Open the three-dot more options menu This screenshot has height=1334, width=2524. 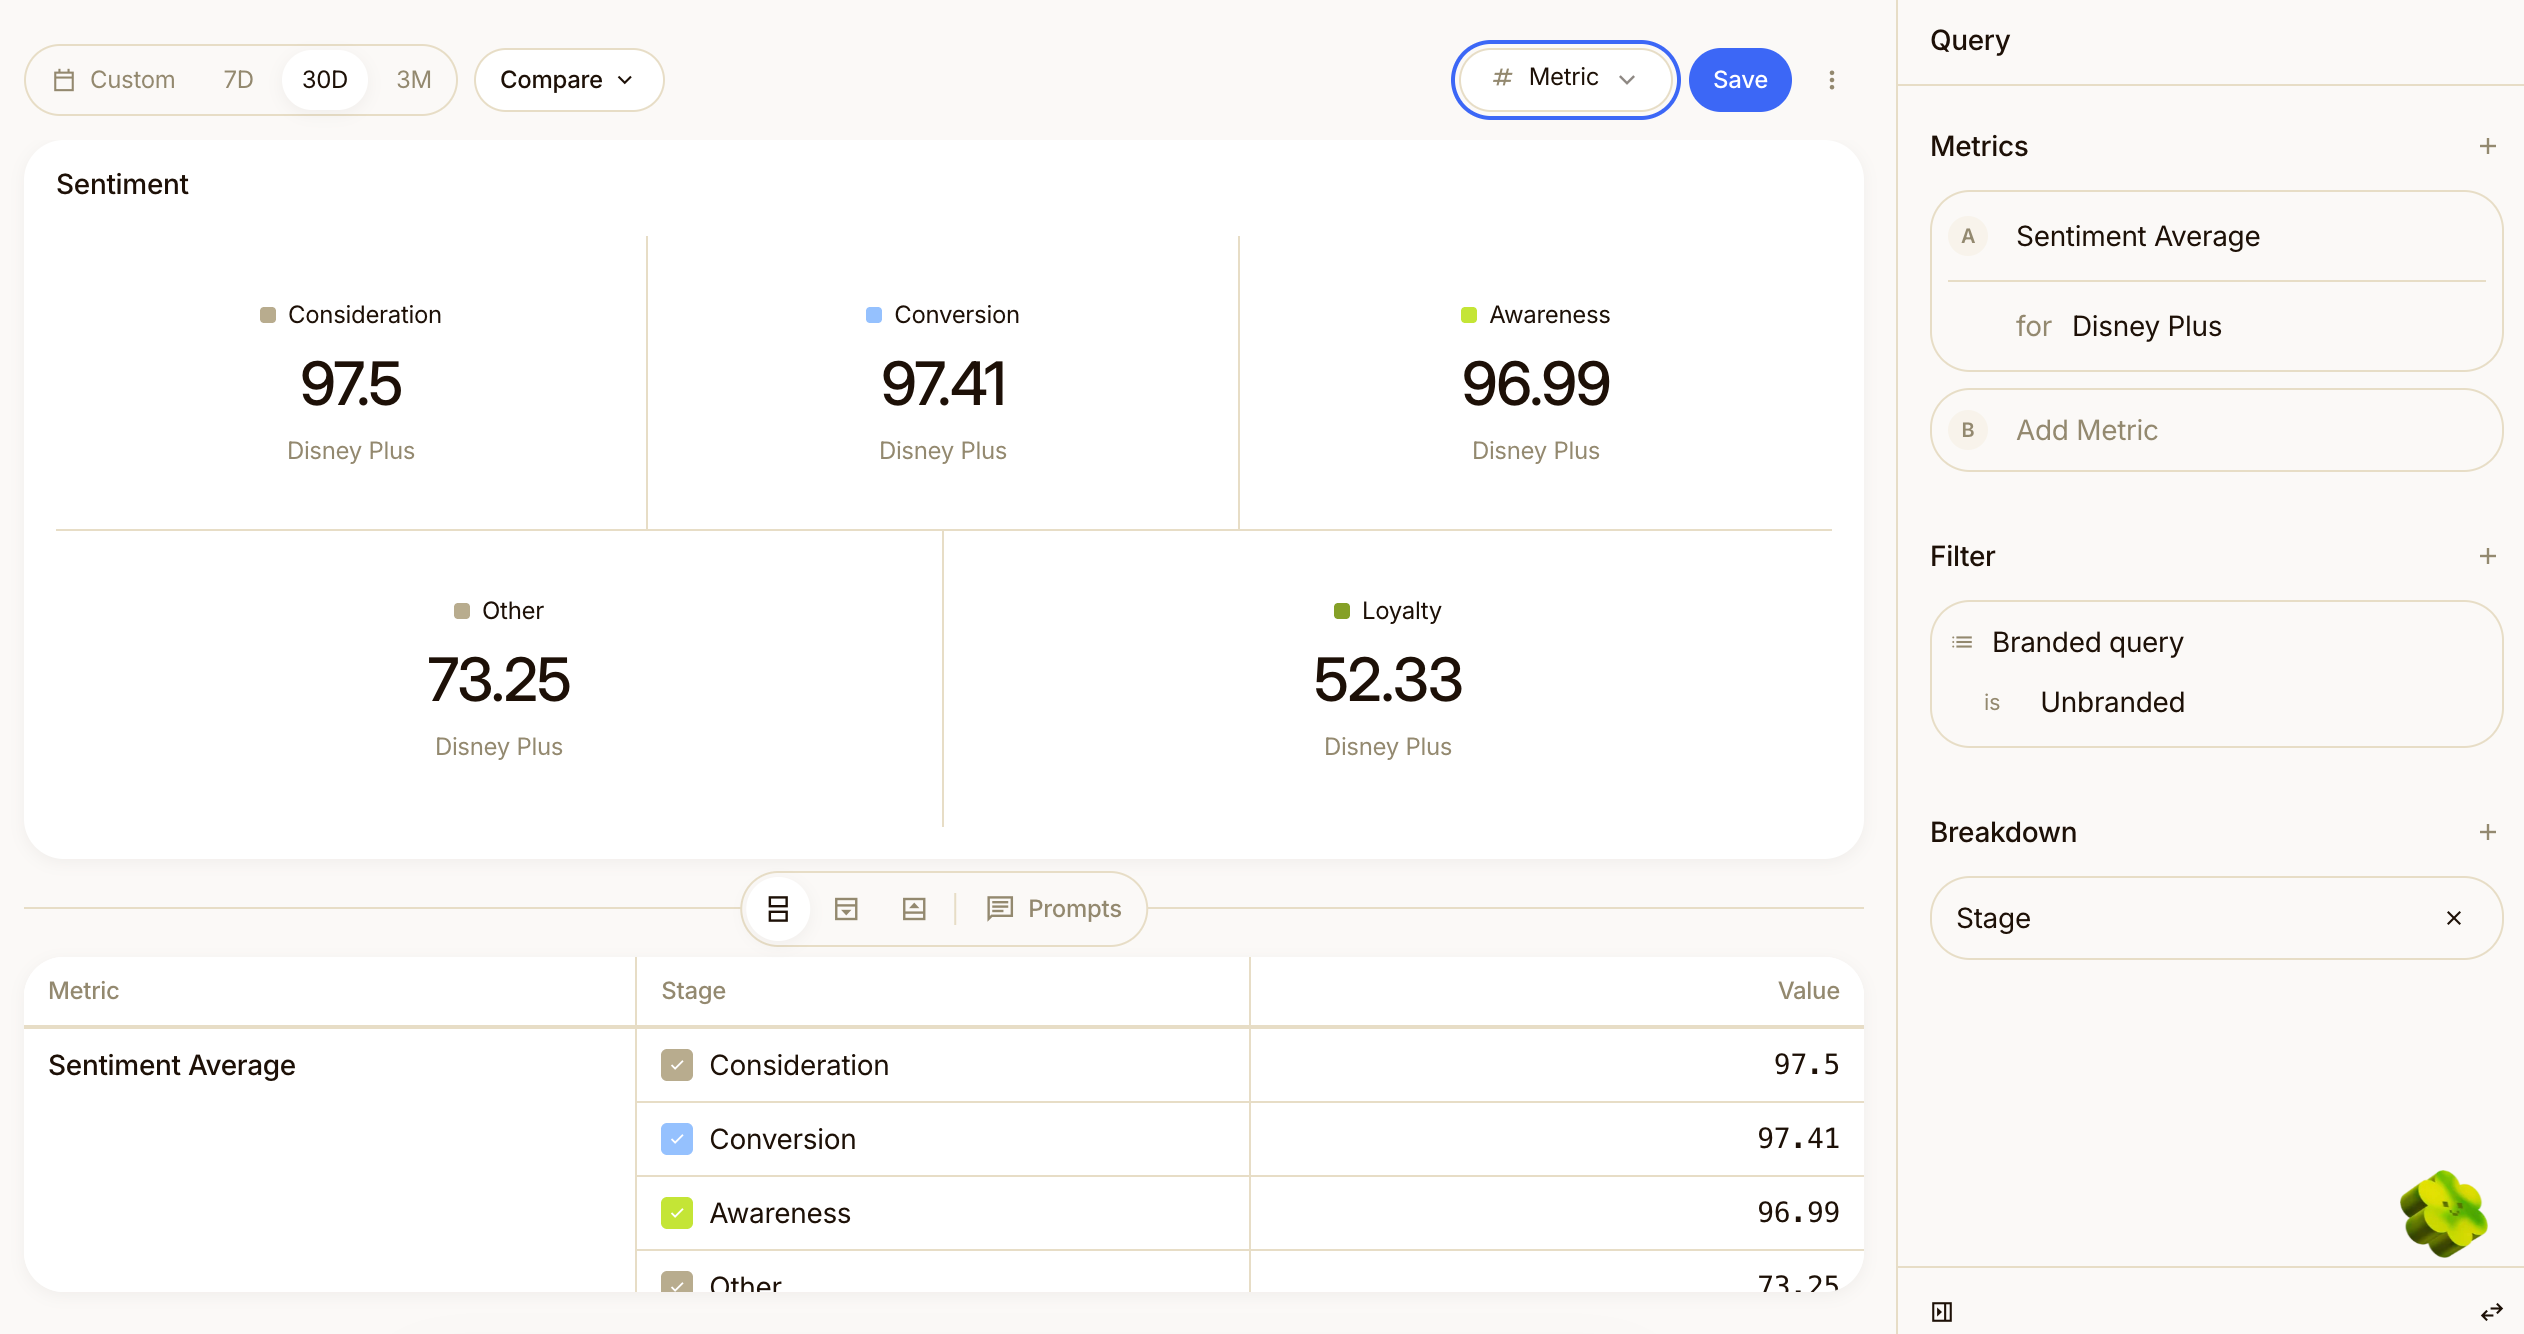click(x=1832, y=80)
